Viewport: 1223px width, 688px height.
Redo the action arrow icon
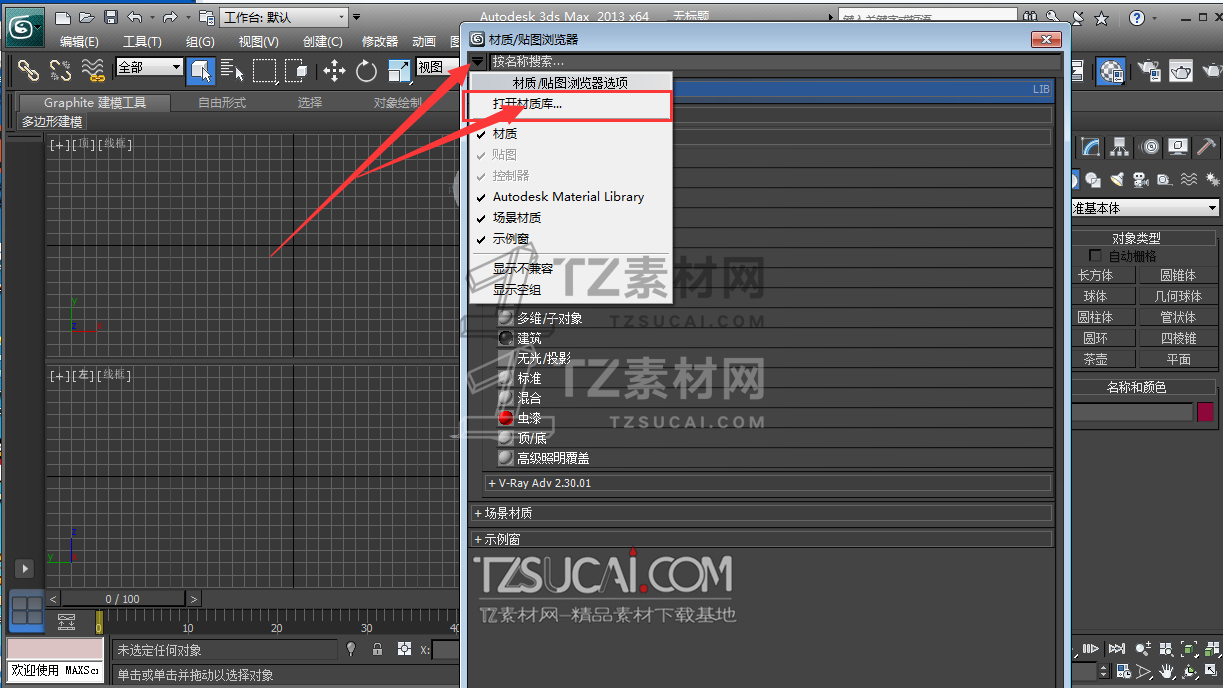coord(169,17)
